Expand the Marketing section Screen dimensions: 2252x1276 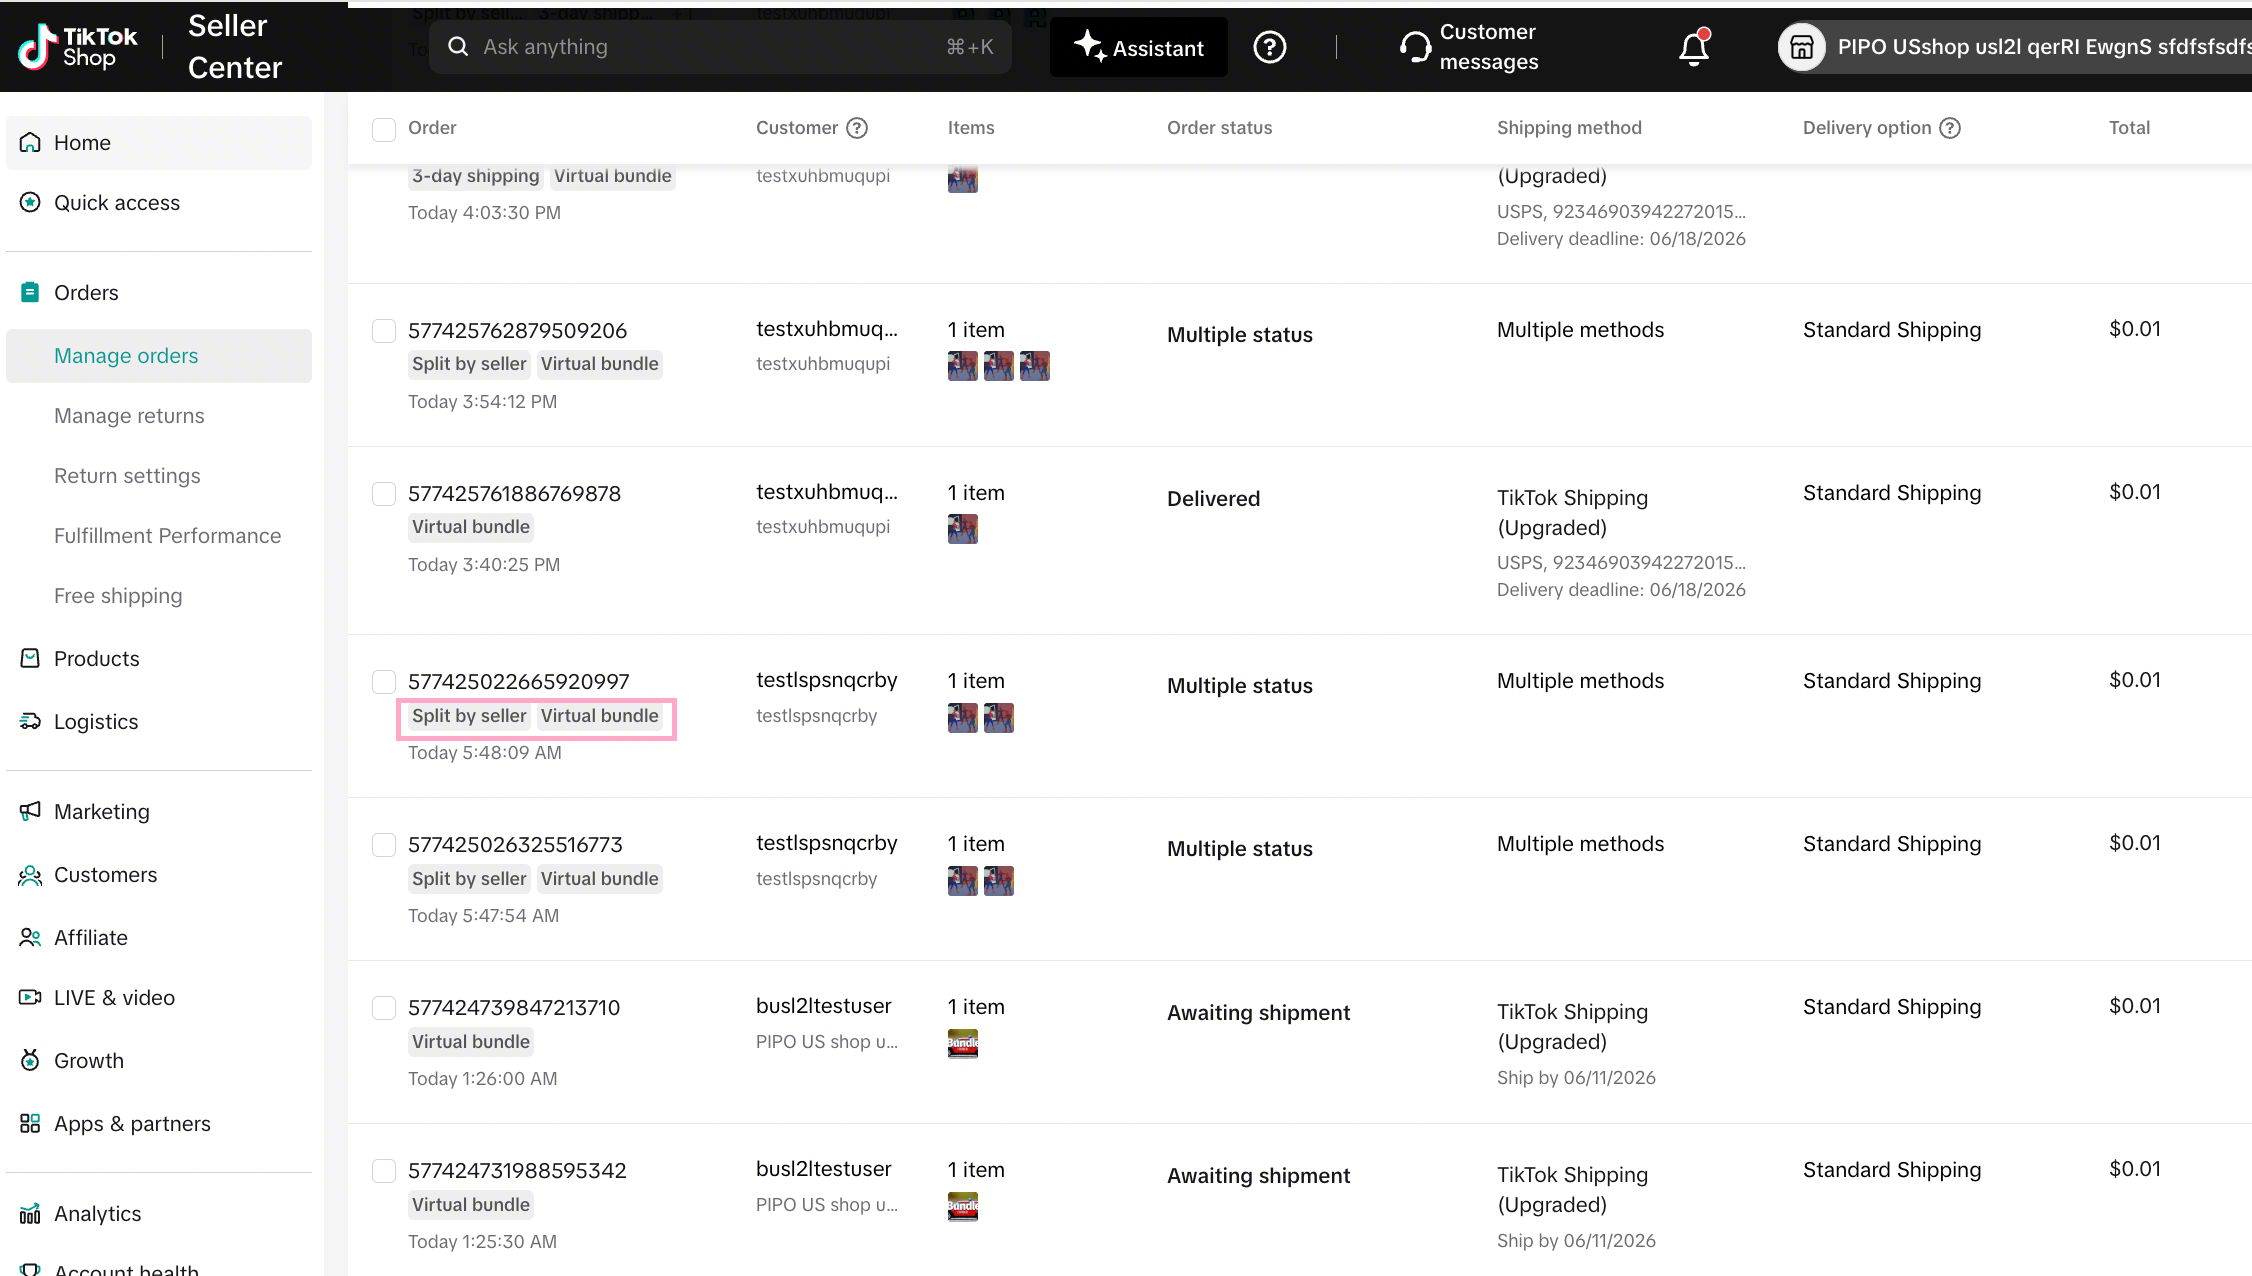159,812
